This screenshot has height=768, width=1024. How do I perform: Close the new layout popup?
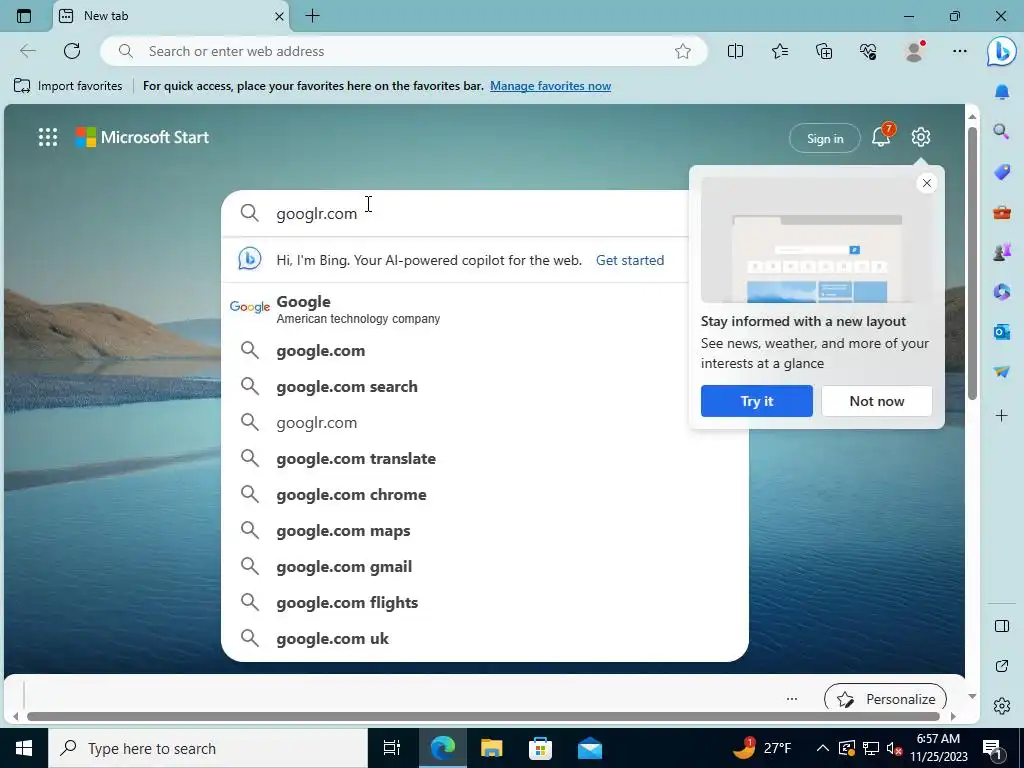tap(927, 183)
